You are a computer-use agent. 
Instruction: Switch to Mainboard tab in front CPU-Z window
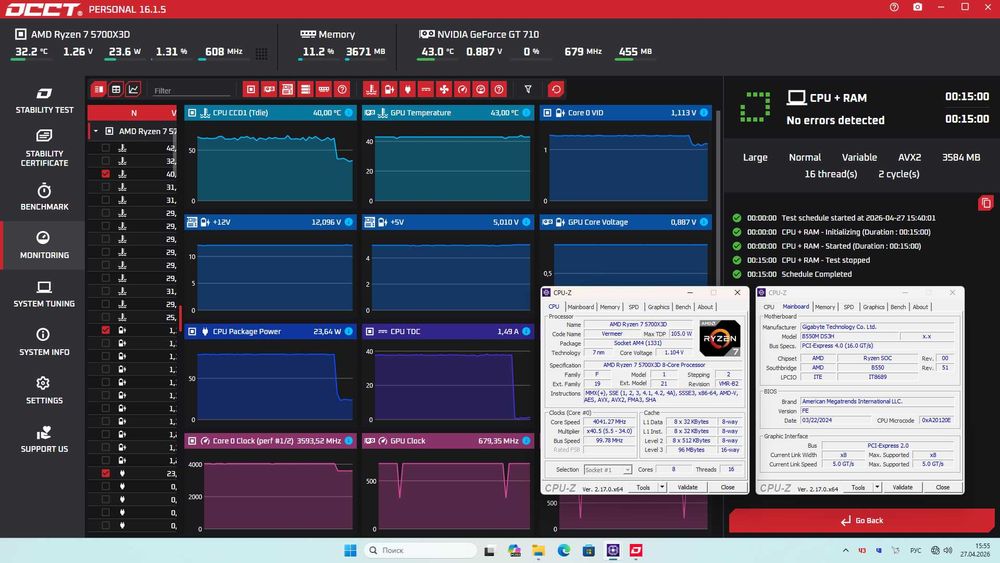580,307
